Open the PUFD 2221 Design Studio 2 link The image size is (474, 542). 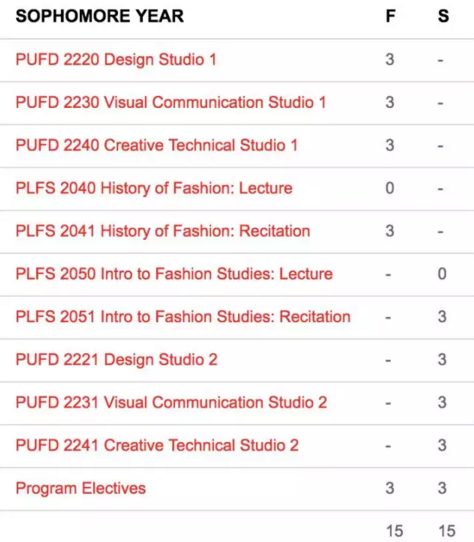117,359
